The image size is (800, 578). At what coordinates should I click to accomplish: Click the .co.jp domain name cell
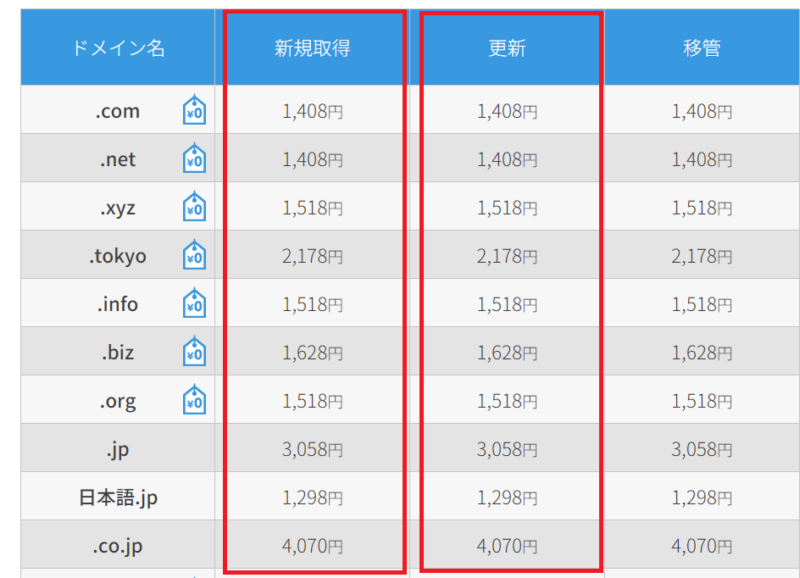tap(118, 546)
